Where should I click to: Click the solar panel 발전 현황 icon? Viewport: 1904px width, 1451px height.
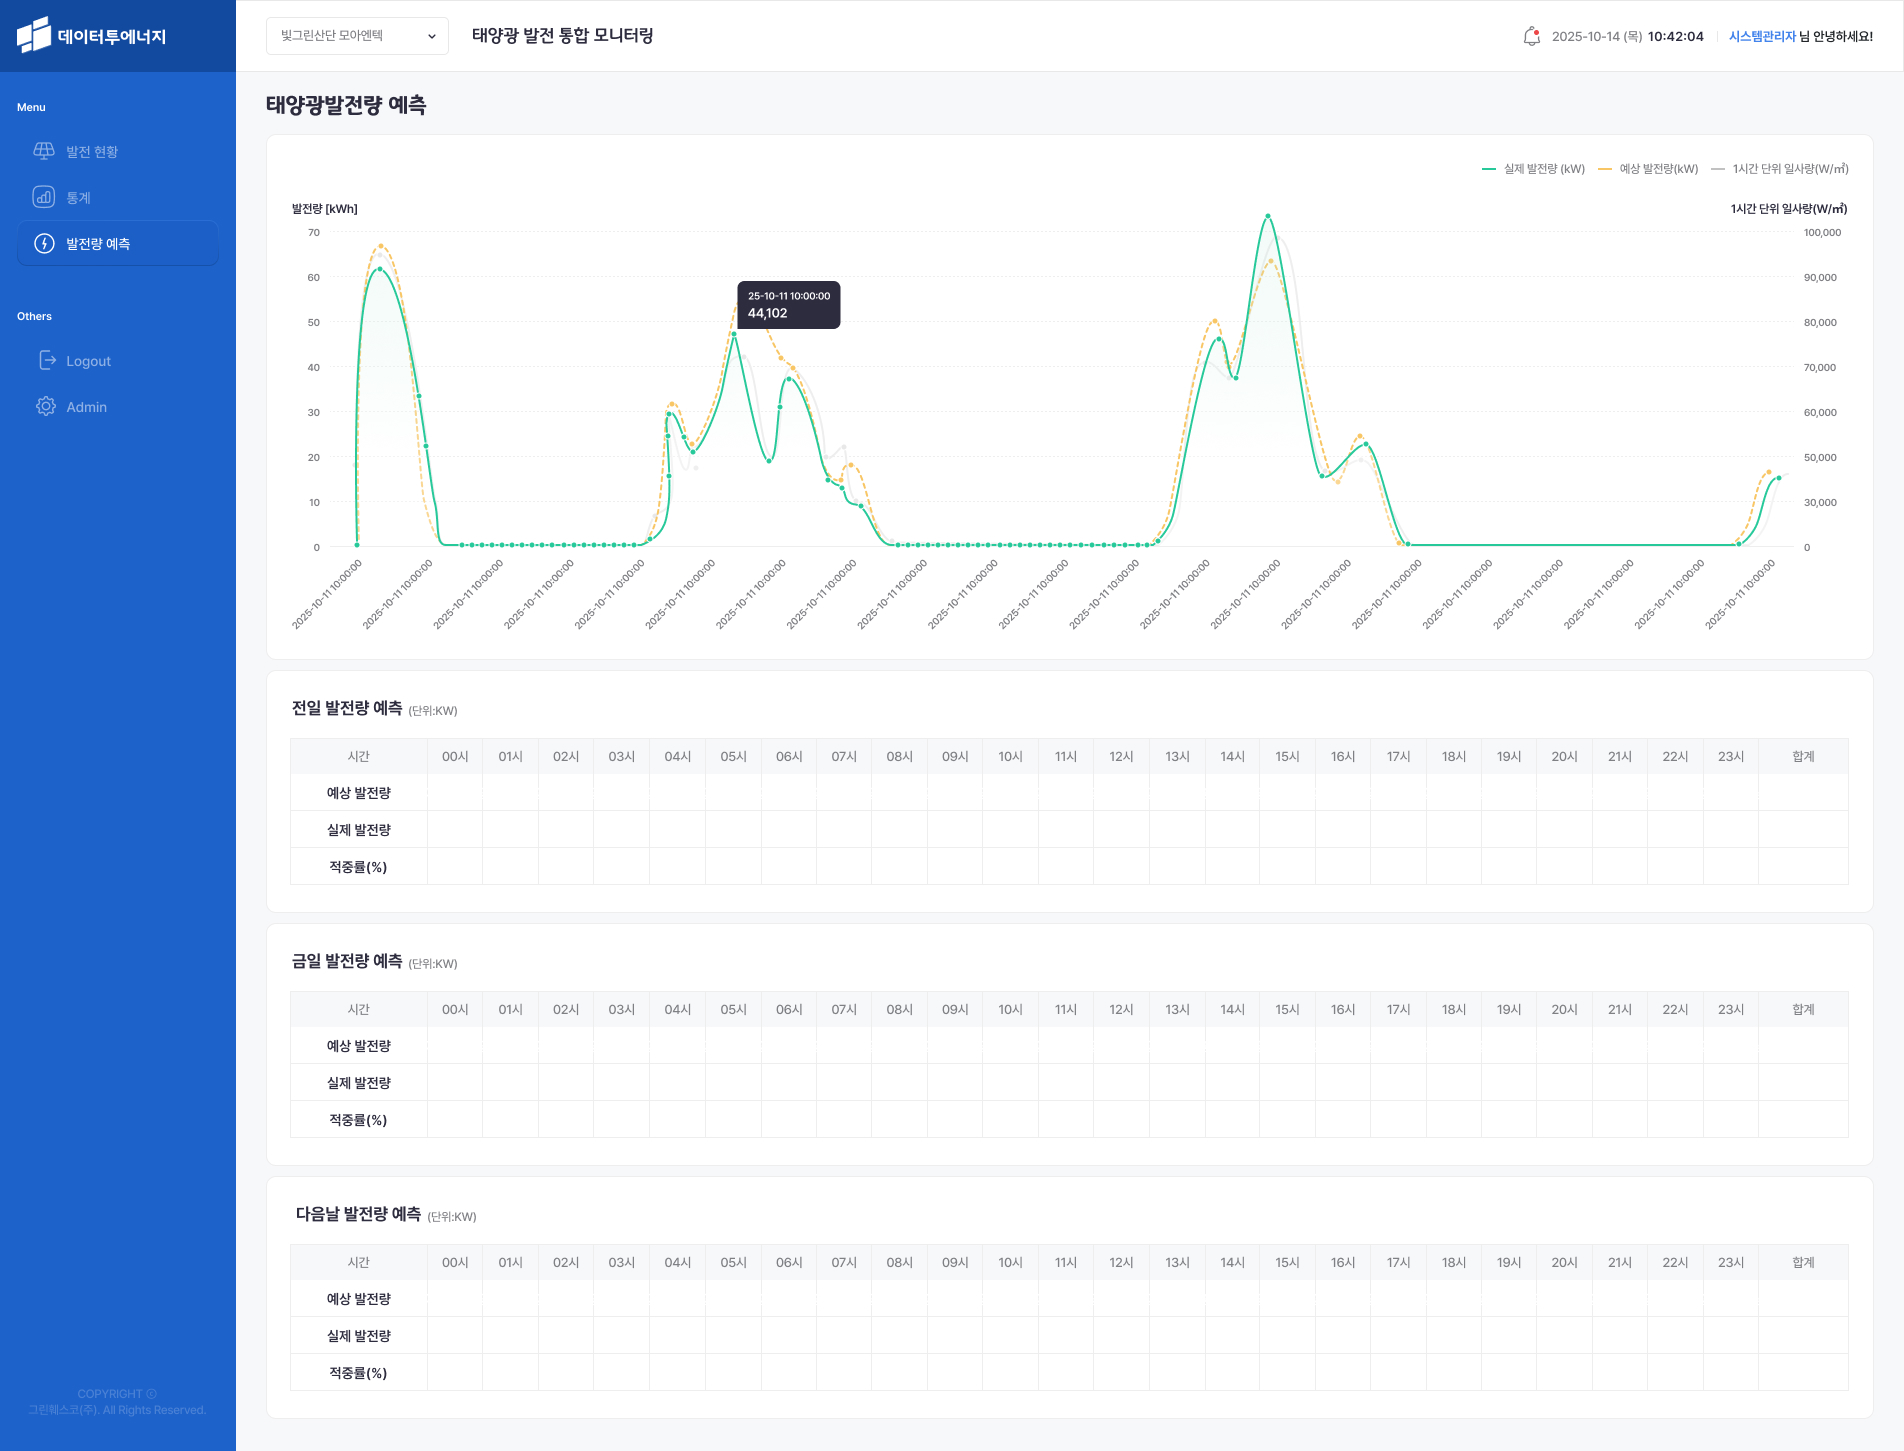(44, 151)
